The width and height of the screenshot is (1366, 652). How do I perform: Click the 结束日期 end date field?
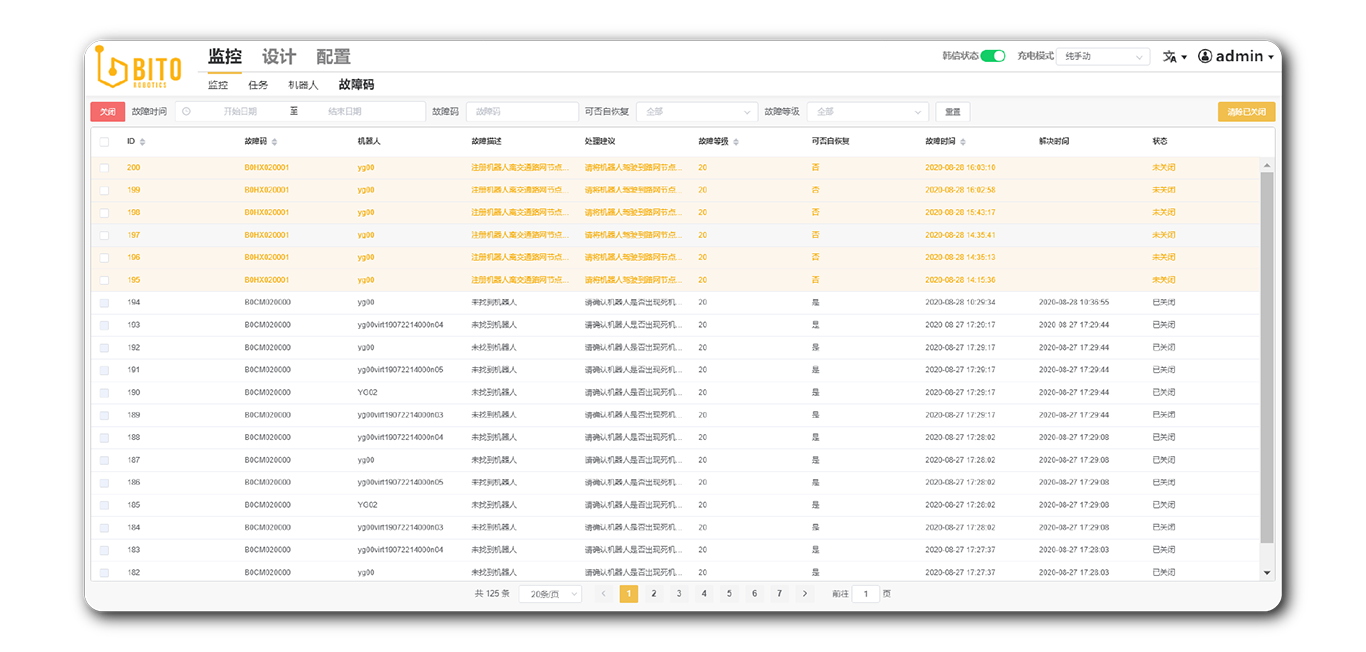click(345, 112)
